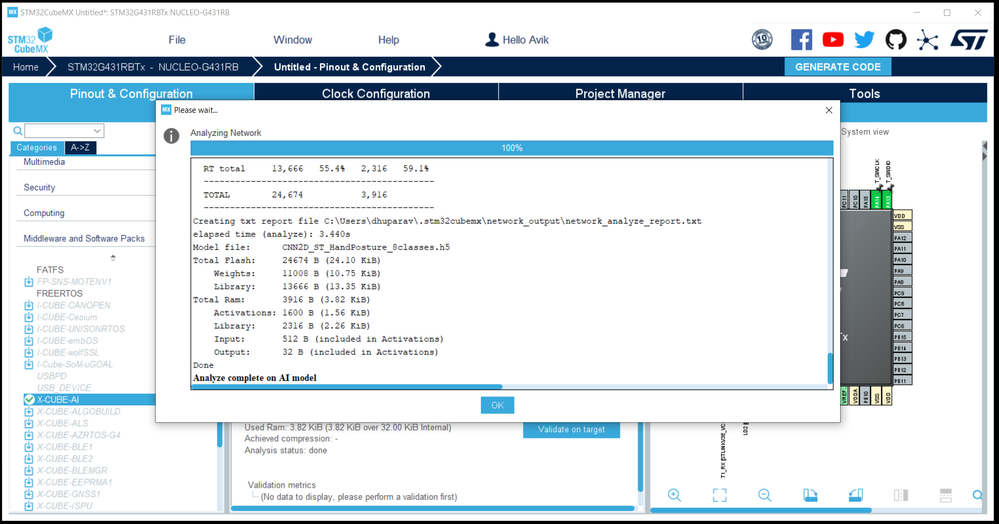Click the peripheral search input field
The image size is (999, 524).
coord(58,131)
